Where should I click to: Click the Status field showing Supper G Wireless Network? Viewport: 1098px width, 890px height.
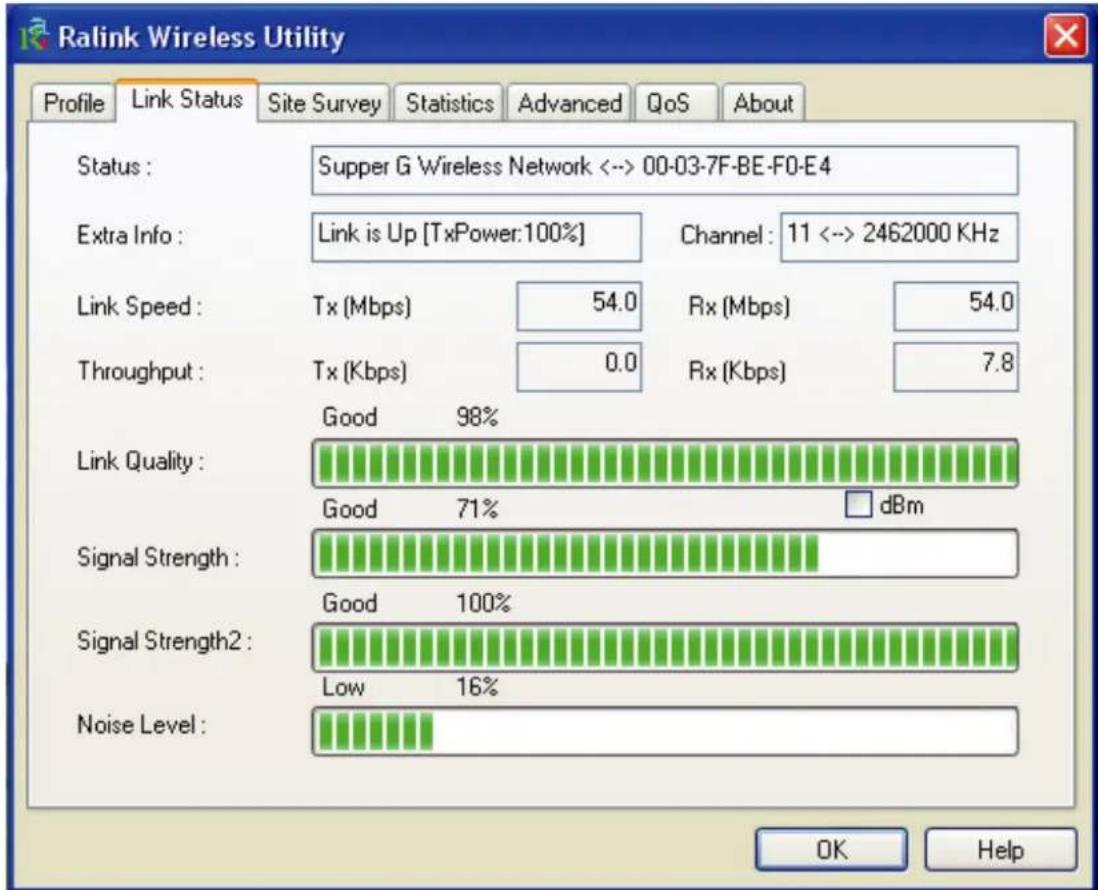665,169
